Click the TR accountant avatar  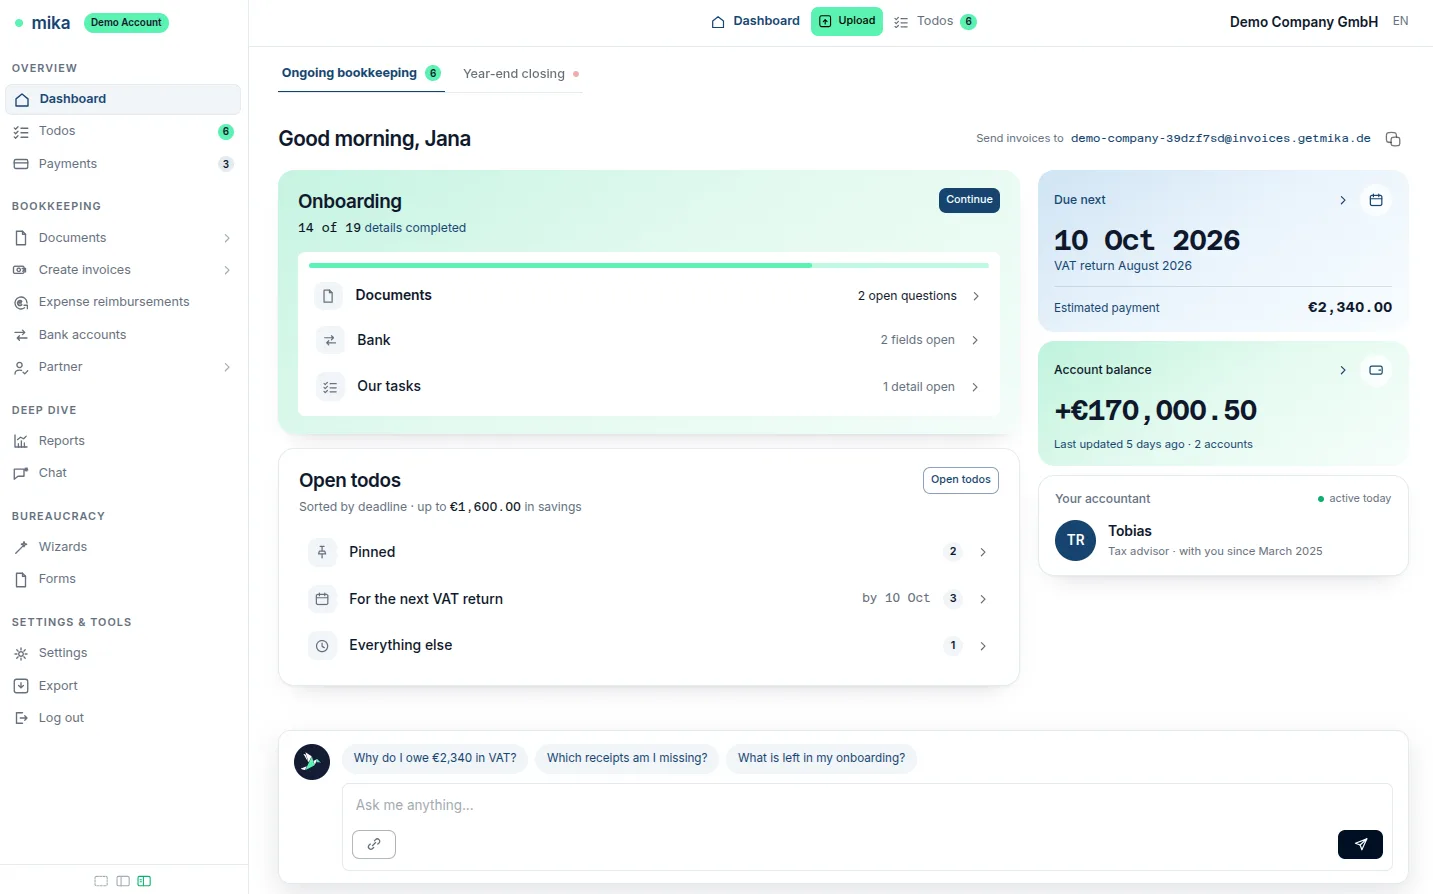[1076, 540]
